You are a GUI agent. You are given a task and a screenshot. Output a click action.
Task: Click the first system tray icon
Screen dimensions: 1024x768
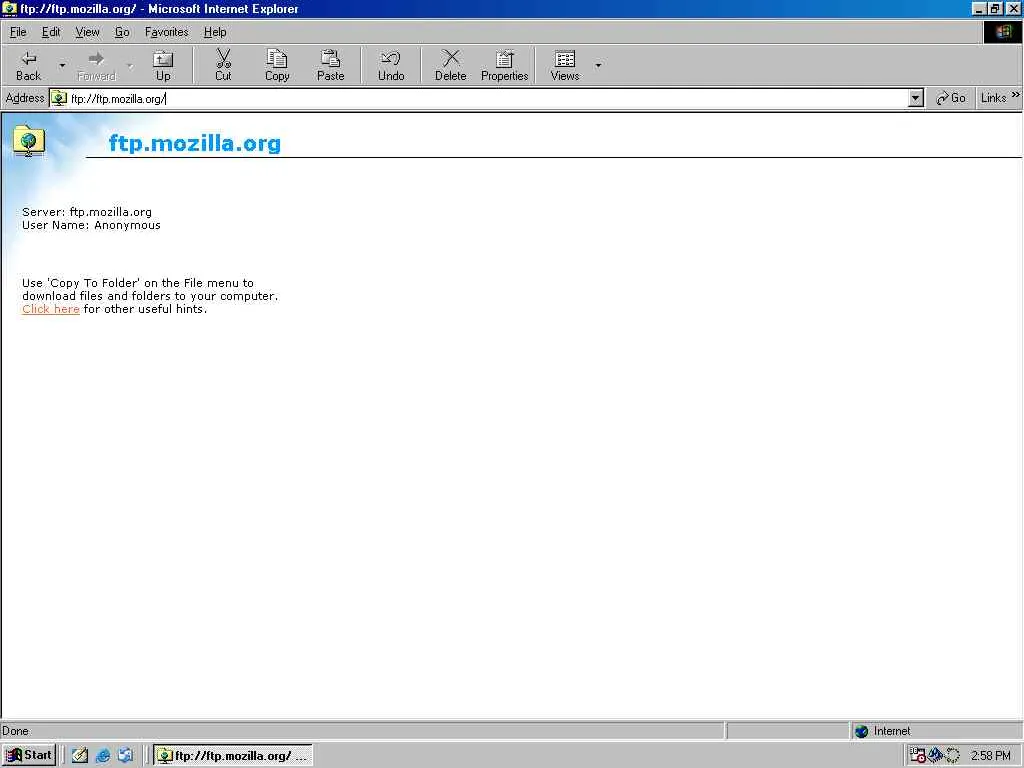(x=918, y=756)
